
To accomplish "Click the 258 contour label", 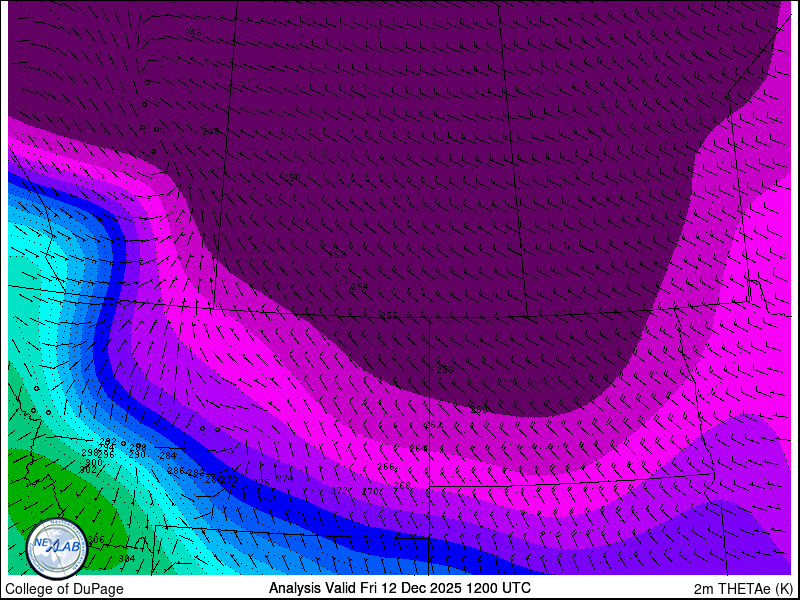I will point(445,369).
